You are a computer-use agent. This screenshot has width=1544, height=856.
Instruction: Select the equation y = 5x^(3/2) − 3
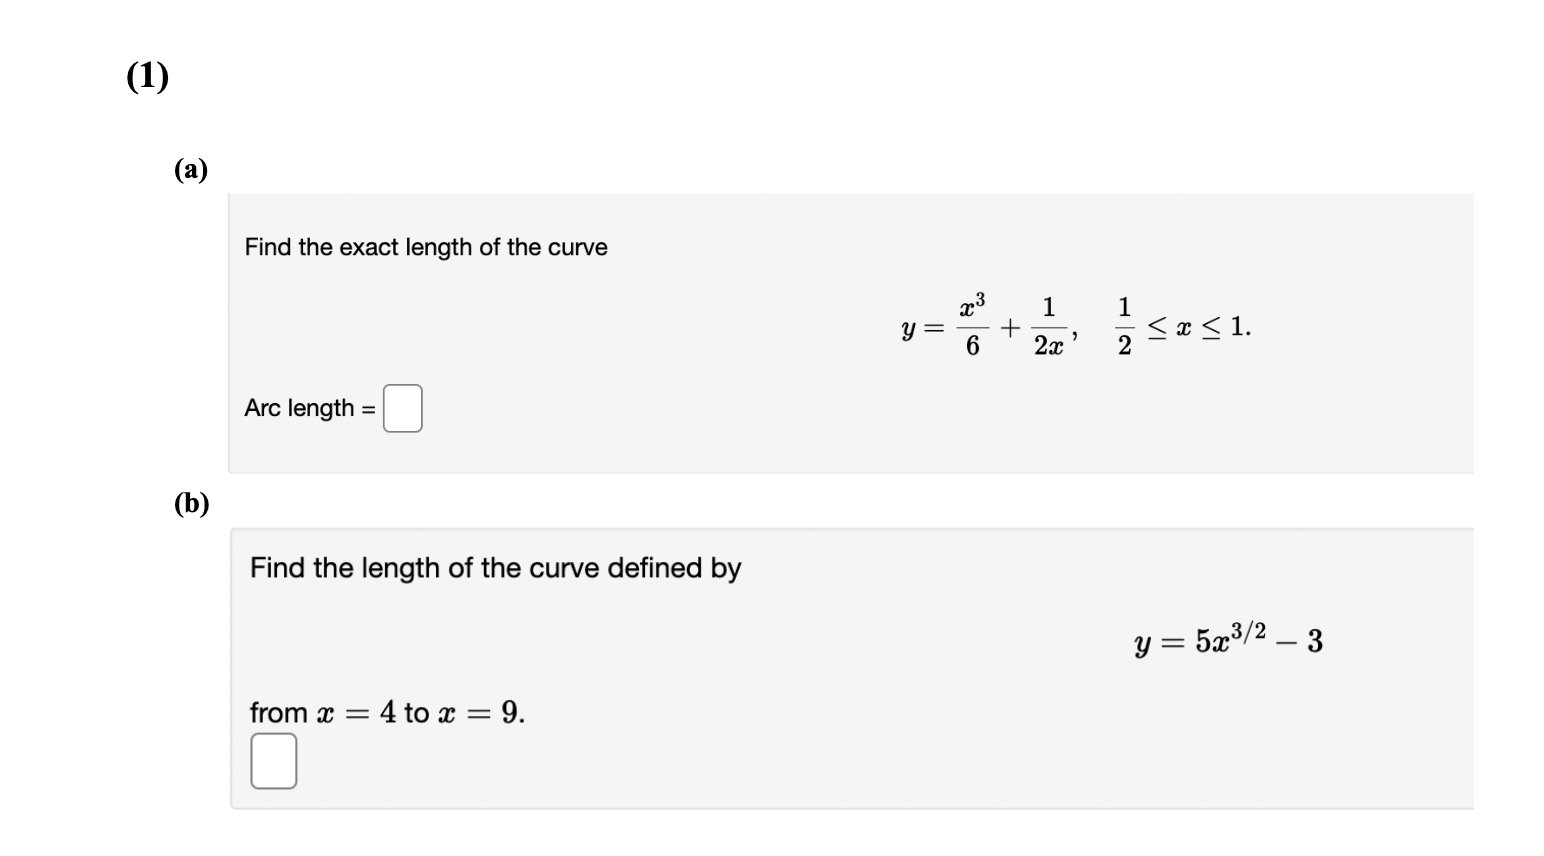1227,641
